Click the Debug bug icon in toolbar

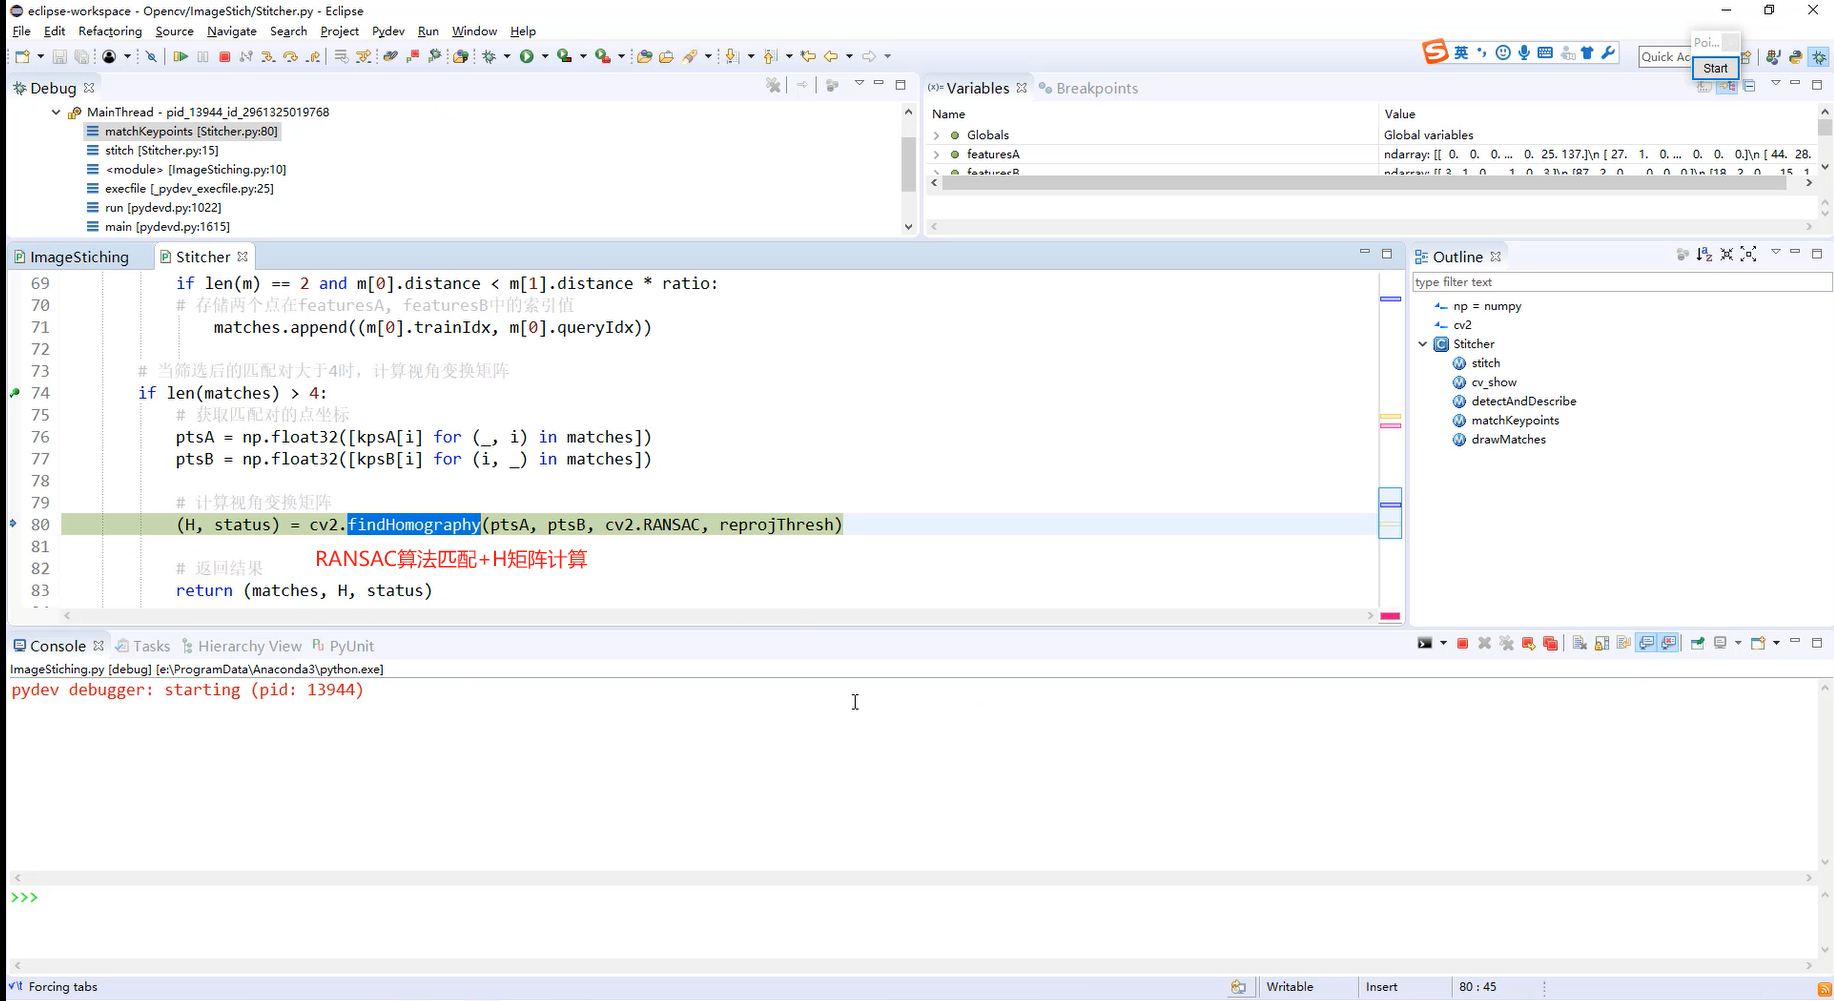click(487, 56)
